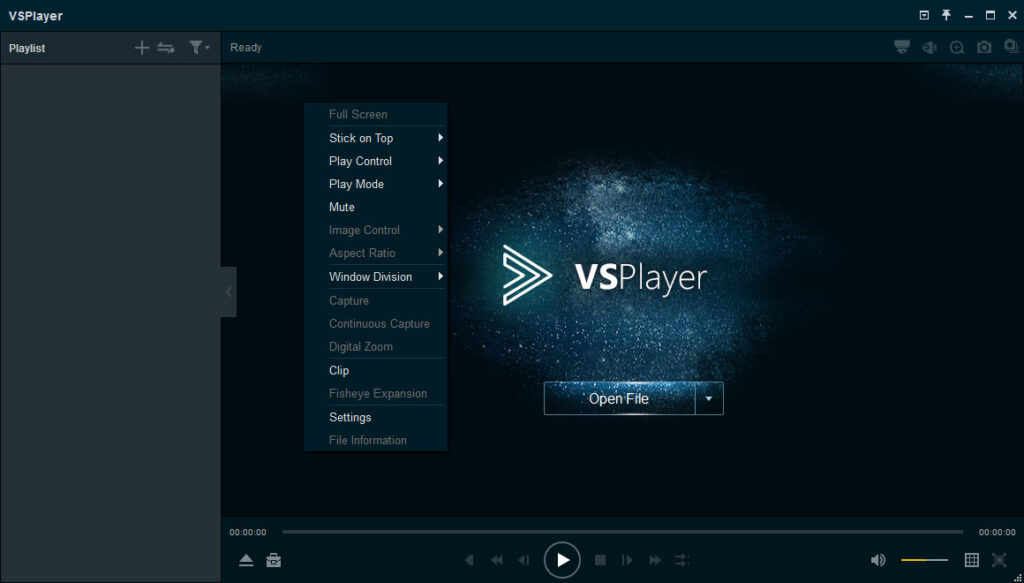Viewport: 1024px width, 583px height.
Task: Click the resize grip at bottom right corner
Action: tap(1017, 577)
